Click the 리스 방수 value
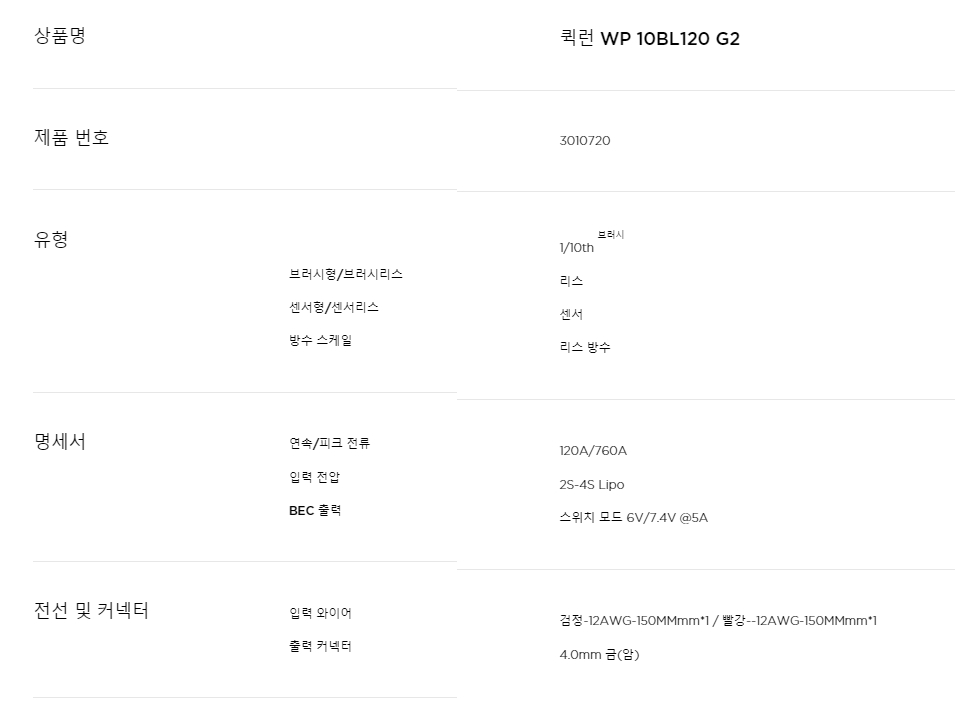This screenshot has width=955, height=701. (x=585, y=348)
